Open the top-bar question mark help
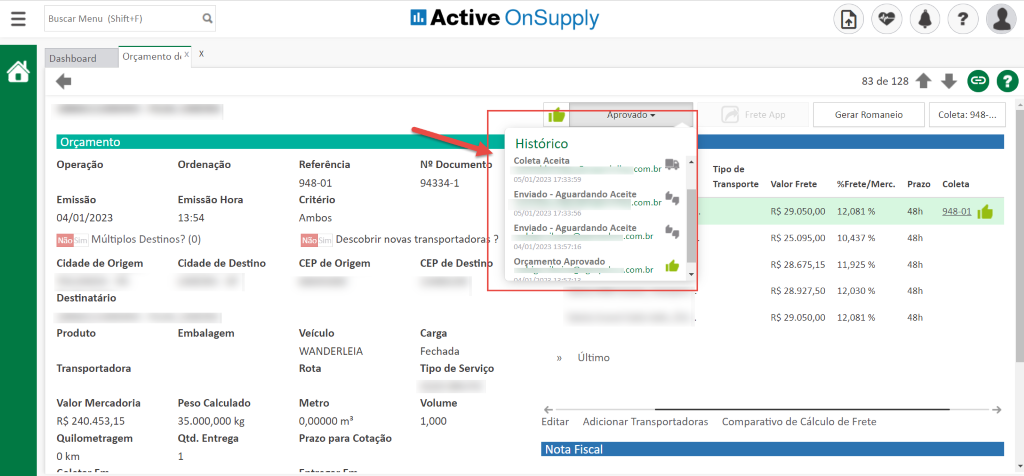This screenshot has height=476, width=1024. (x=963, y=20)
